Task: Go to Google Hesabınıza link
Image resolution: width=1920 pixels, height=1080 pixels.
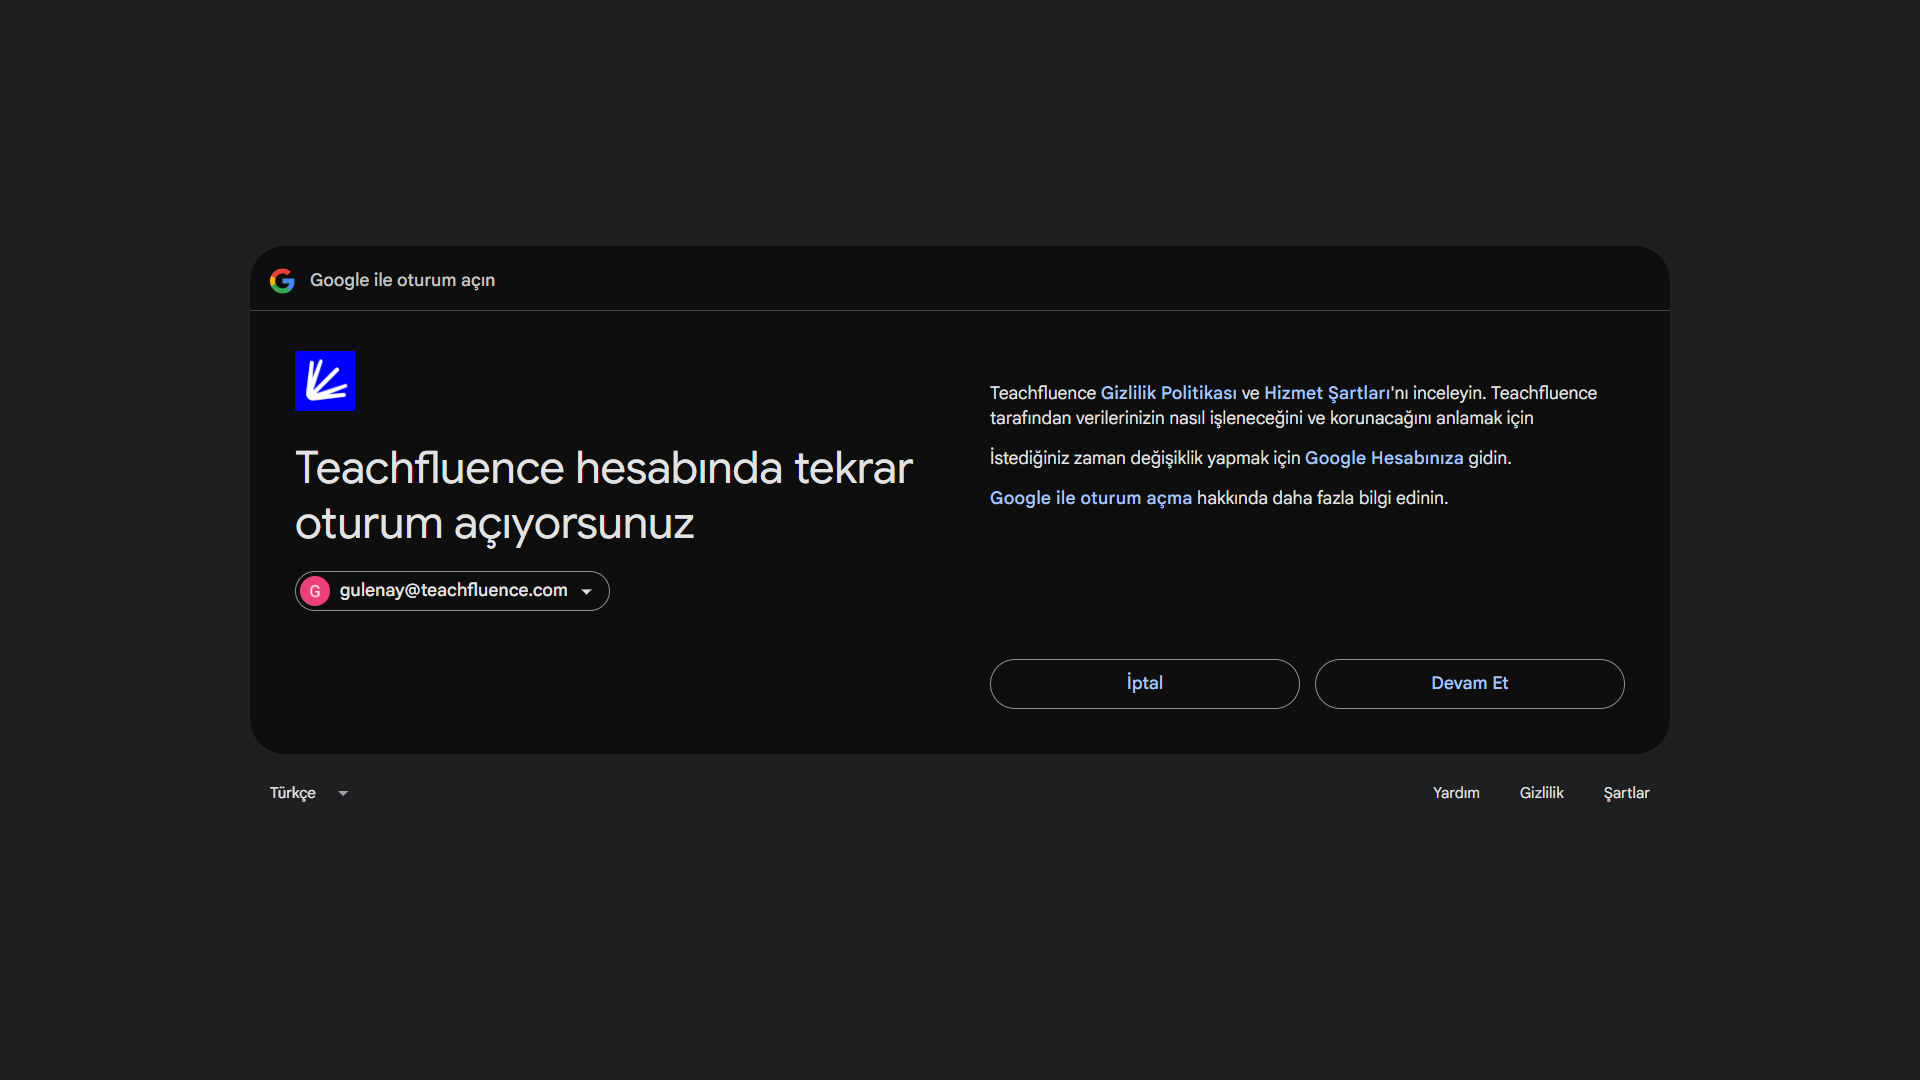Action: pyautogui.click(x=1384, y=458)
